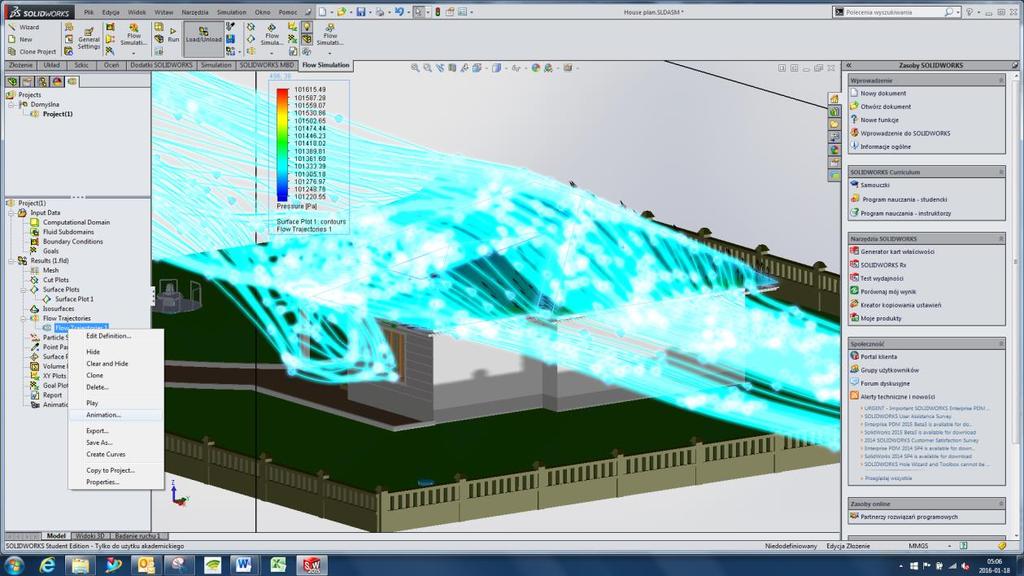The height and width of the screenshot is (576, 1024).
Task: Collapse the Surface Plots node
Action: click(x=24, y=289)
